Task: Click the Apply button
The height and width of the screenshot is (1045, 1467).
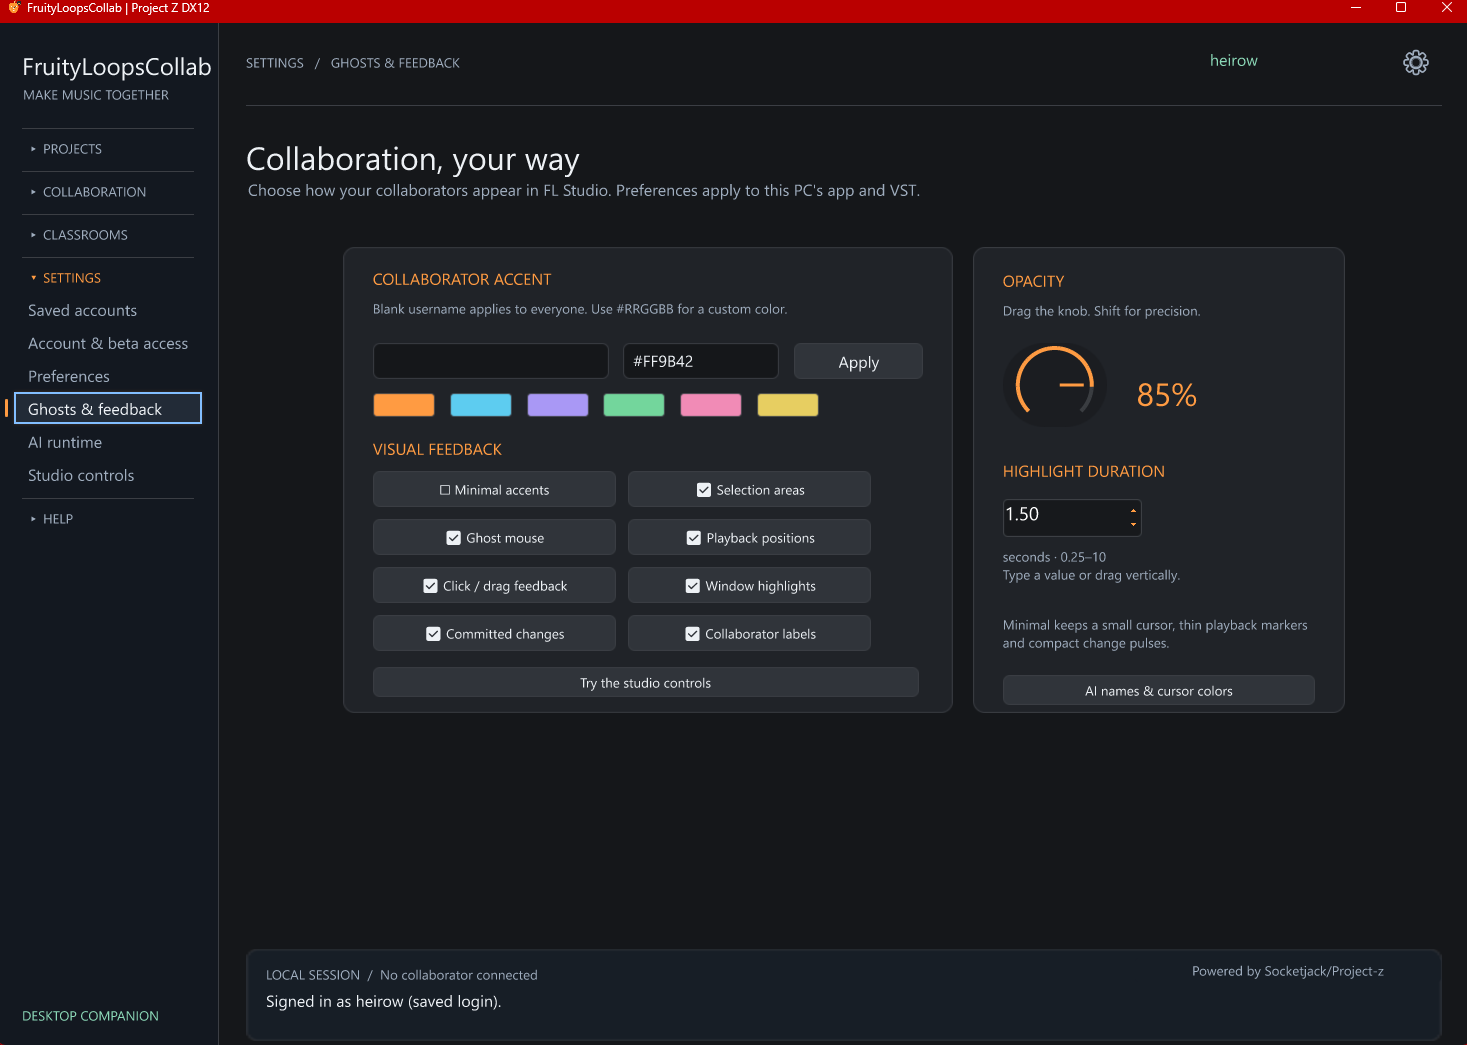Action: 858,362
